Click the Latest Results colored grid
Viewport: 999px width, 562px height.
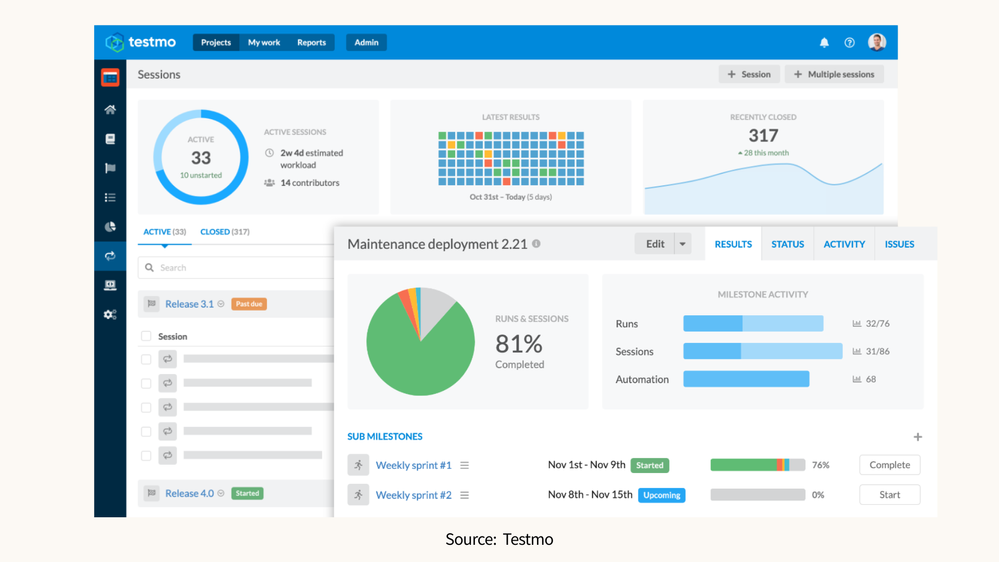click(x=511, y=159)
